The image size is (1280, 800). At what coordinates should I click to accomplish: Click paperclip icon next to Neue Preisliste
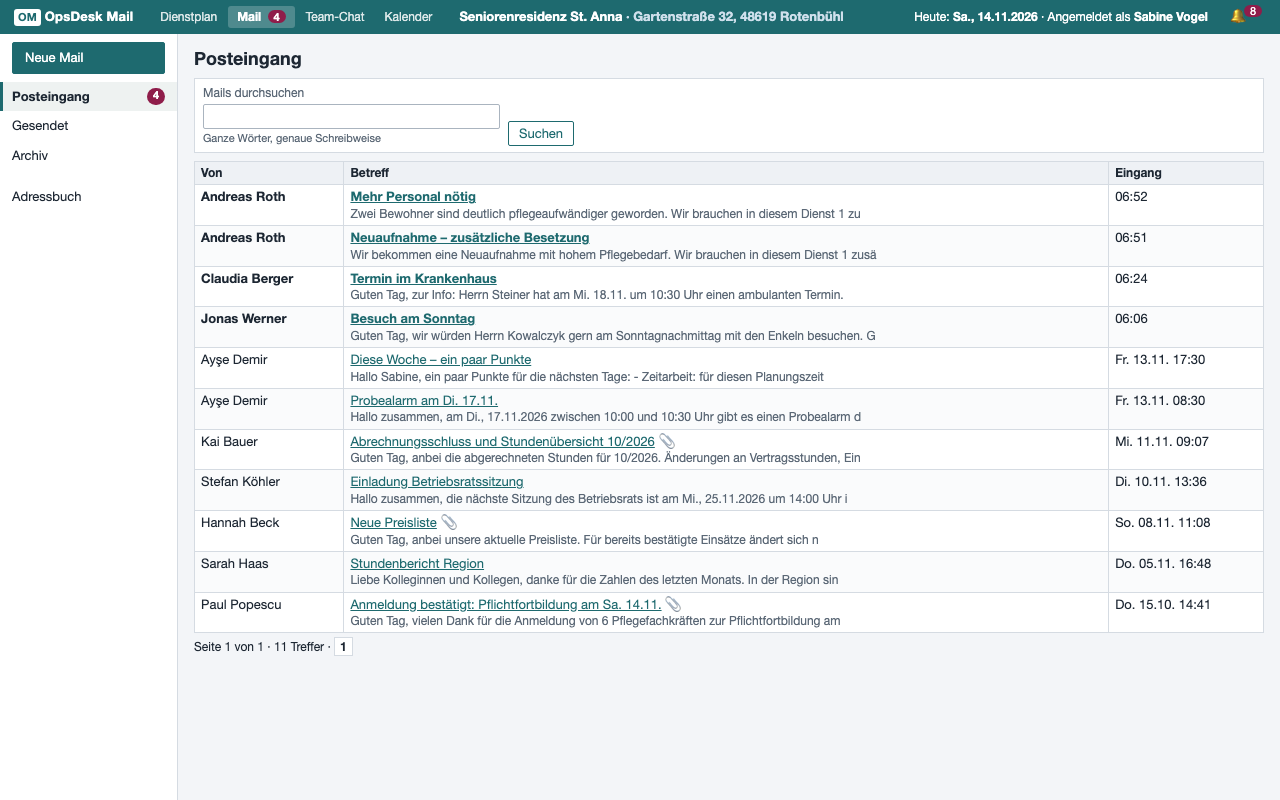450,522
